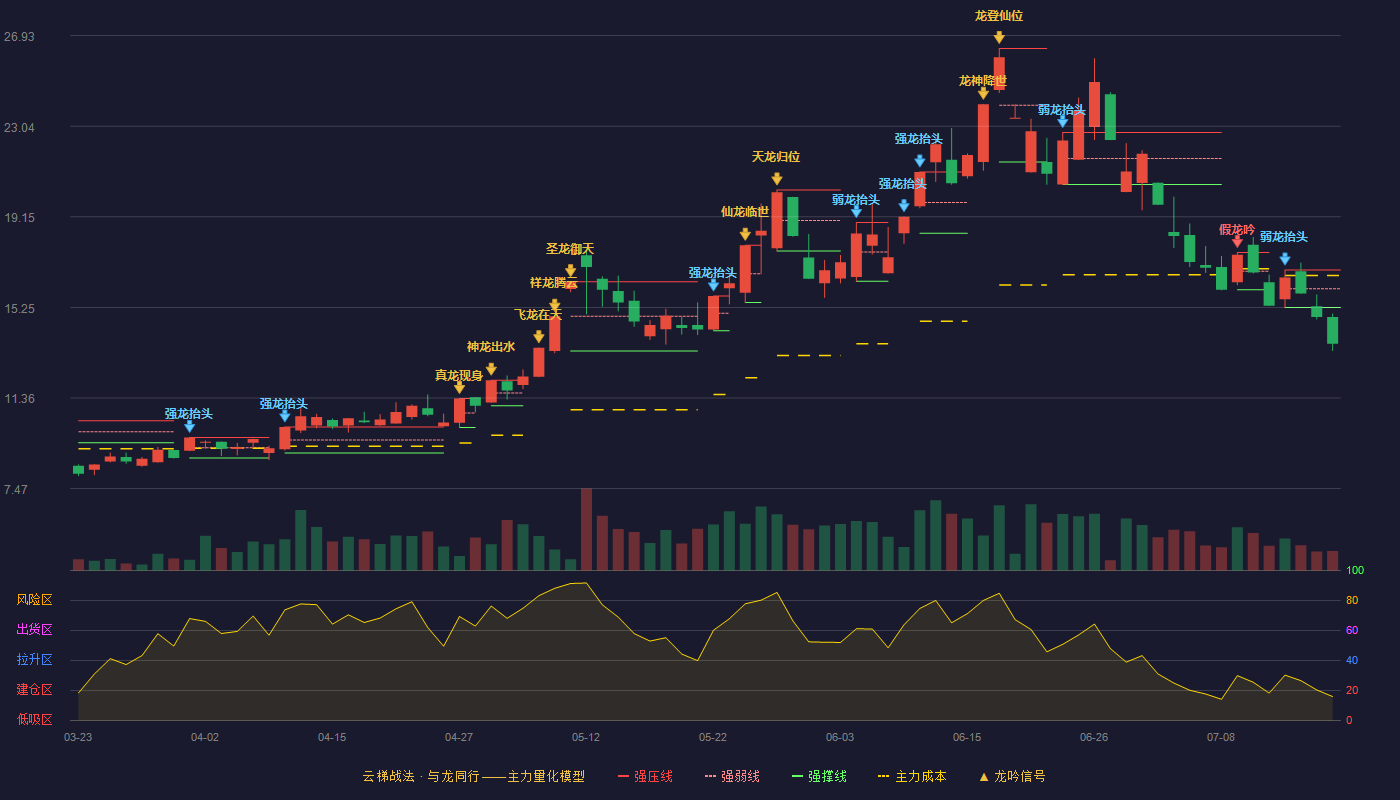Click the 天龙归位 signal marker
The image size is (1400, 800).
click(777, 179)
